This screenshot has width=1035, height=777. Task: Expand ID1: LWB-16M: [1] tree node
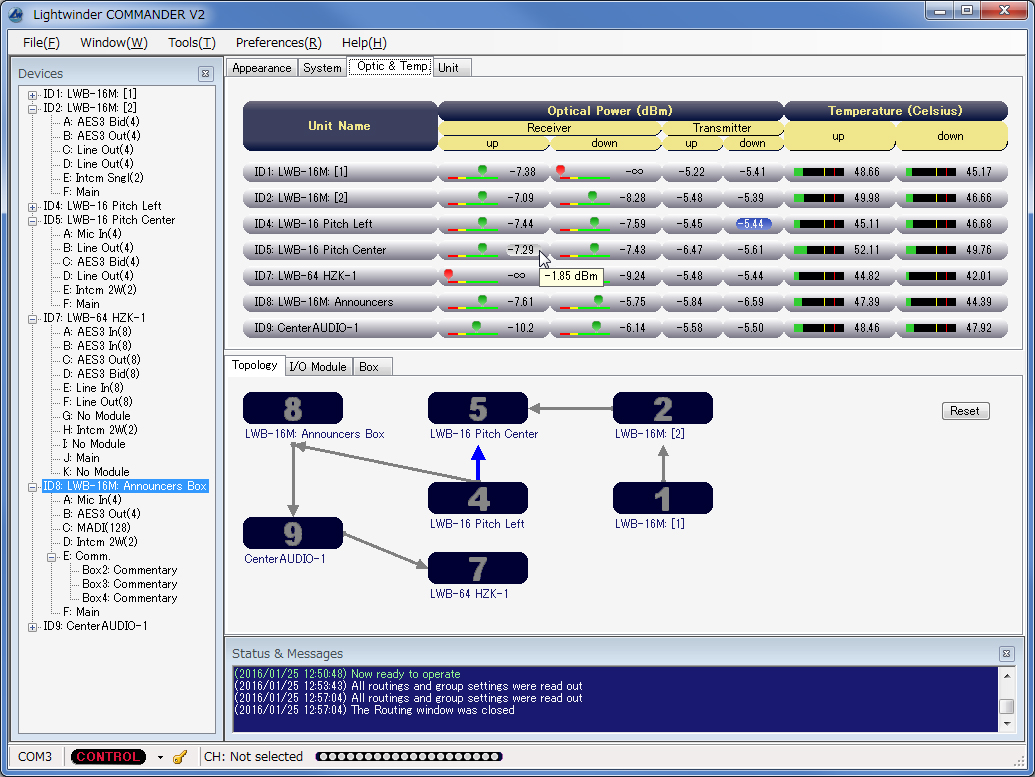pyautogui.click(x=32, y=94)
